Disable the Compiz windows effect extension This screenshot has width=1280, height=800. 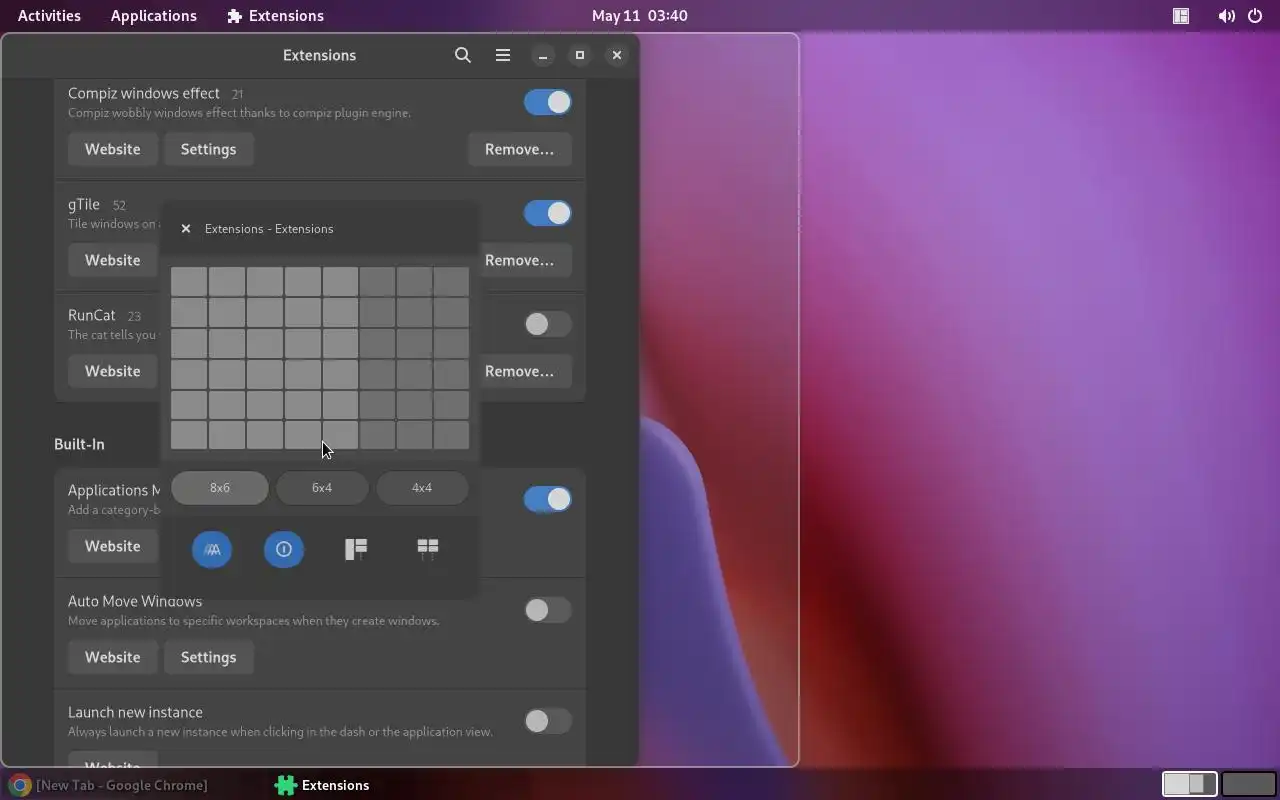(547, 102)
